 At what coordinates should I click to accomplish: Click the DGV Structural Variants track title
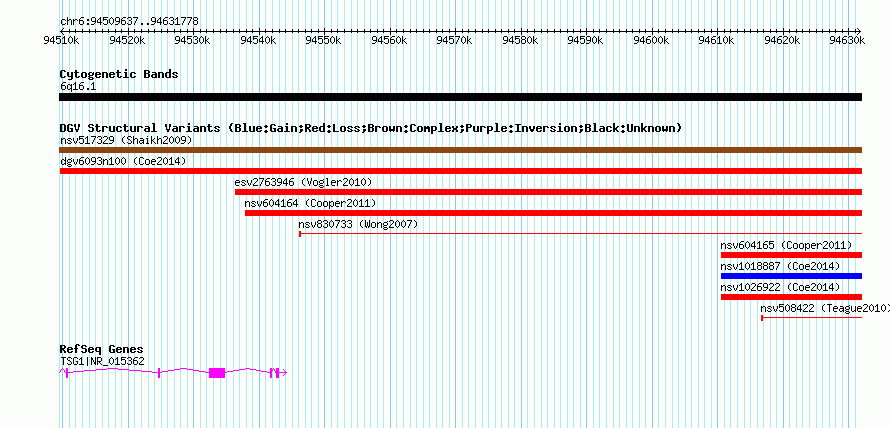click(x=371, y=128)
